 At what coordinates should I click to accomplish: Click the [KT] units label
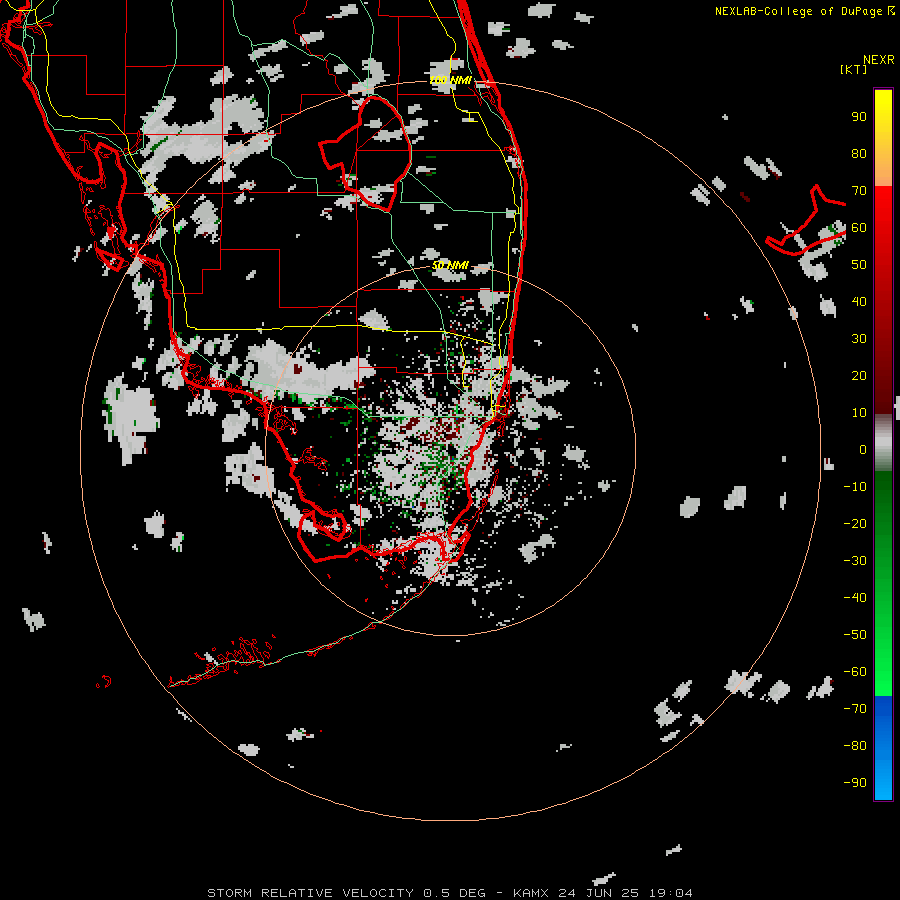coord(854,69)
